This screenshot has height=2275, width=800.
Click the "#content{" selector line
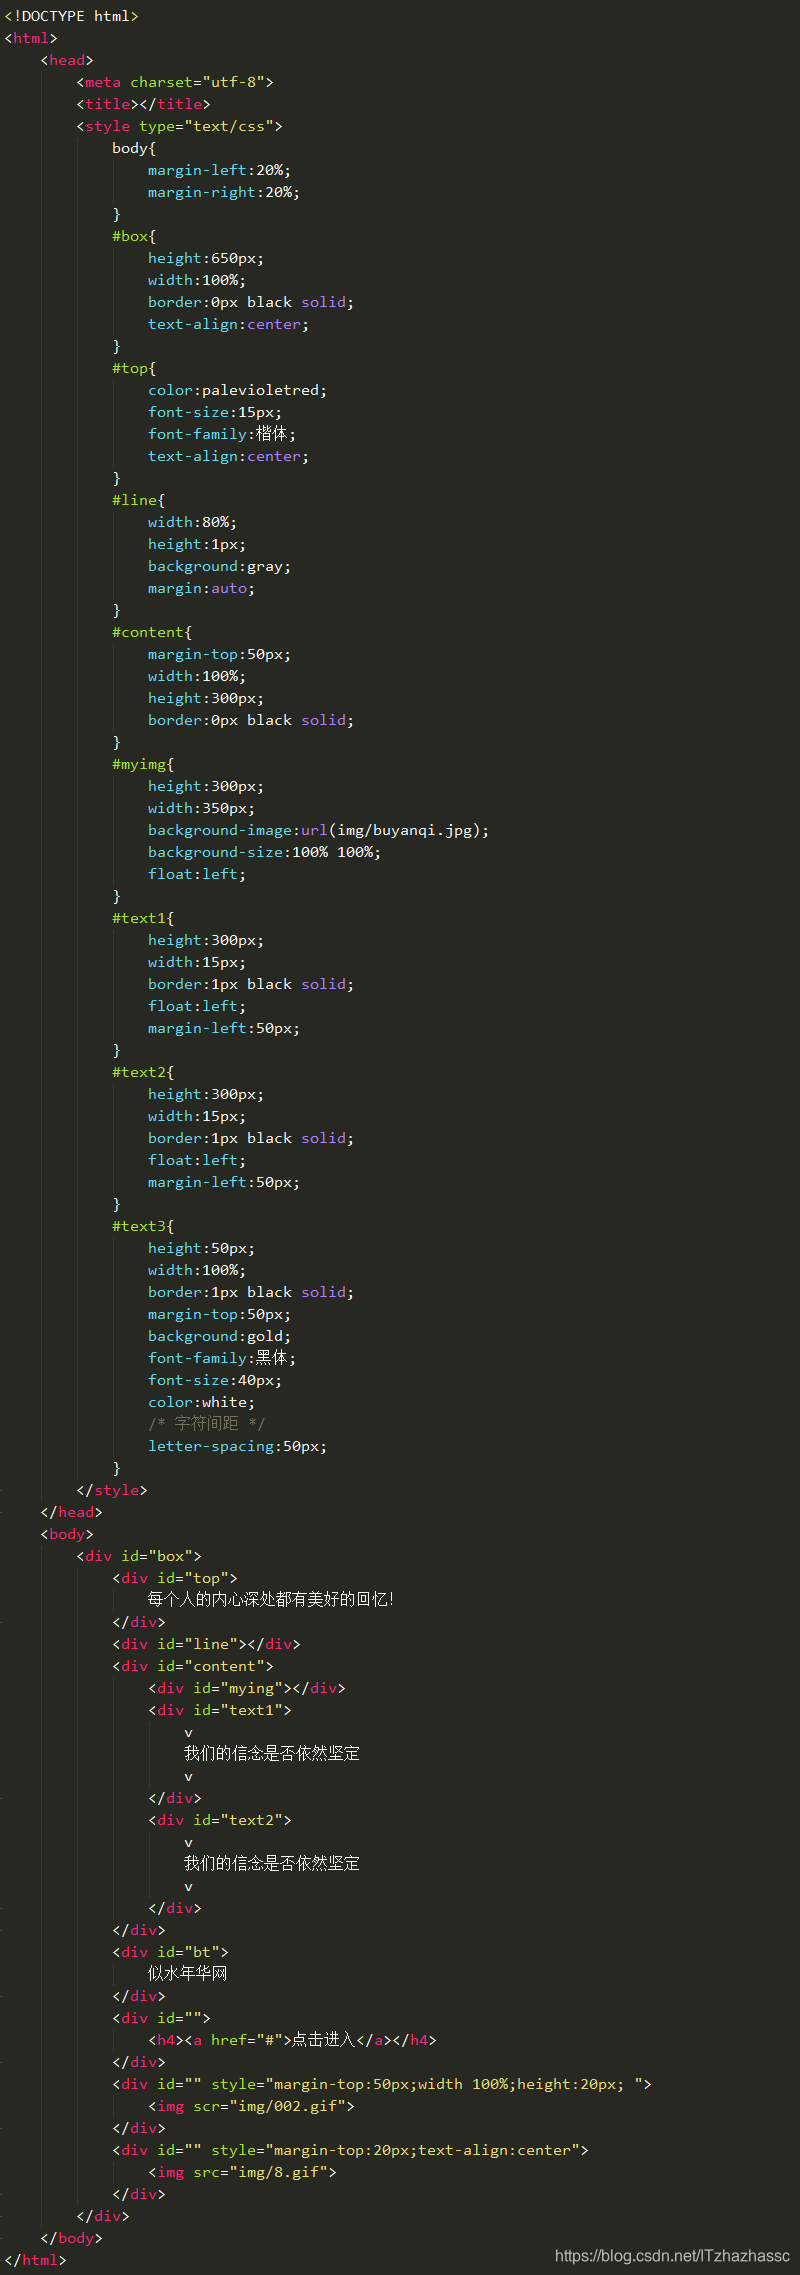152,632
